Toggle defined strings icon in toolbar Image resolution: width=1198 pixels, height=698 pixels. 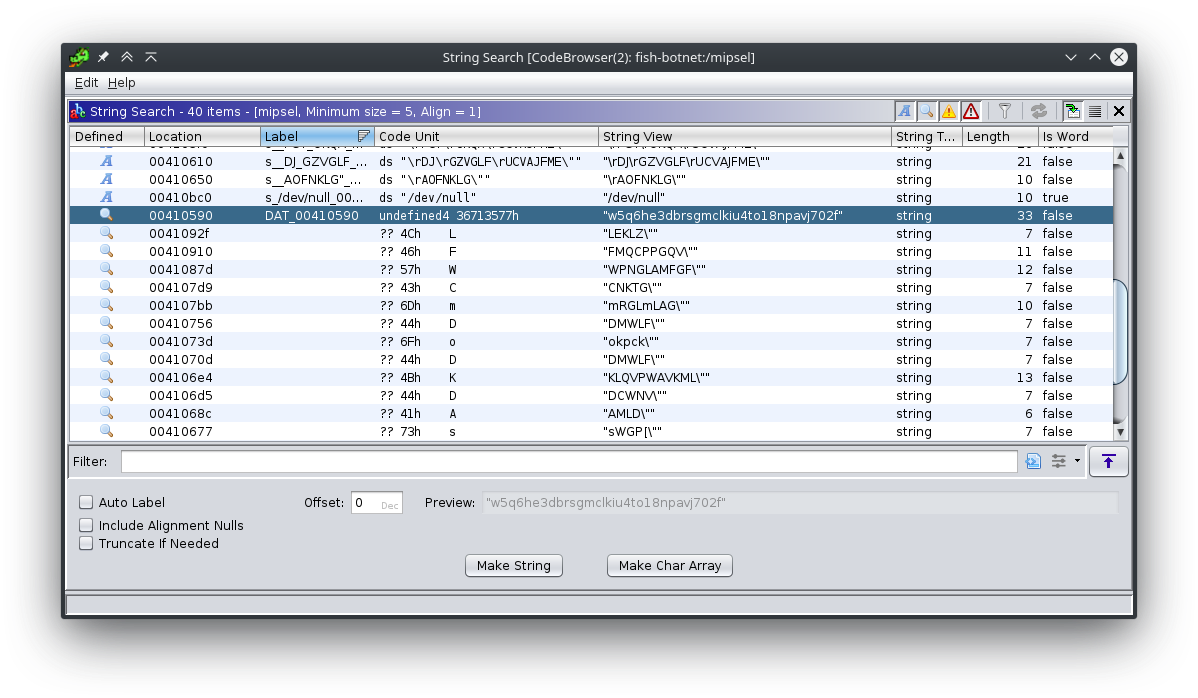click(904, 111)
